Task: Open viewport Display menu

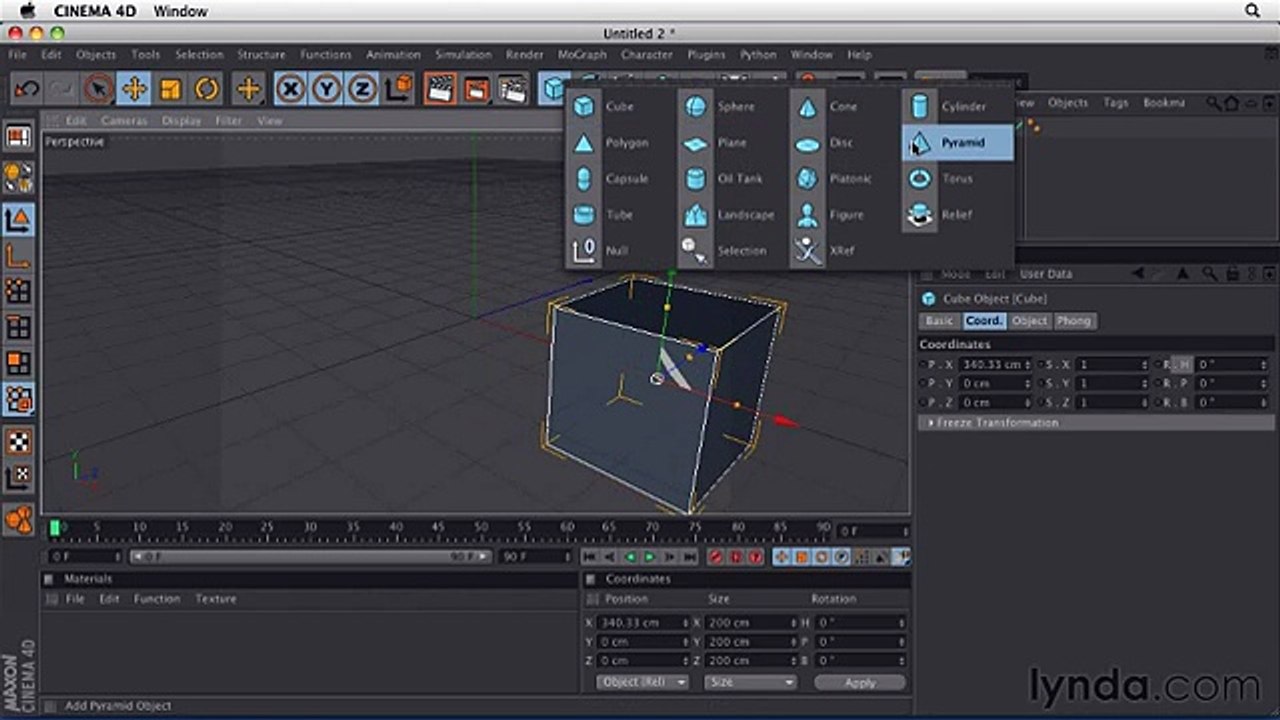Action: point(181,121)
